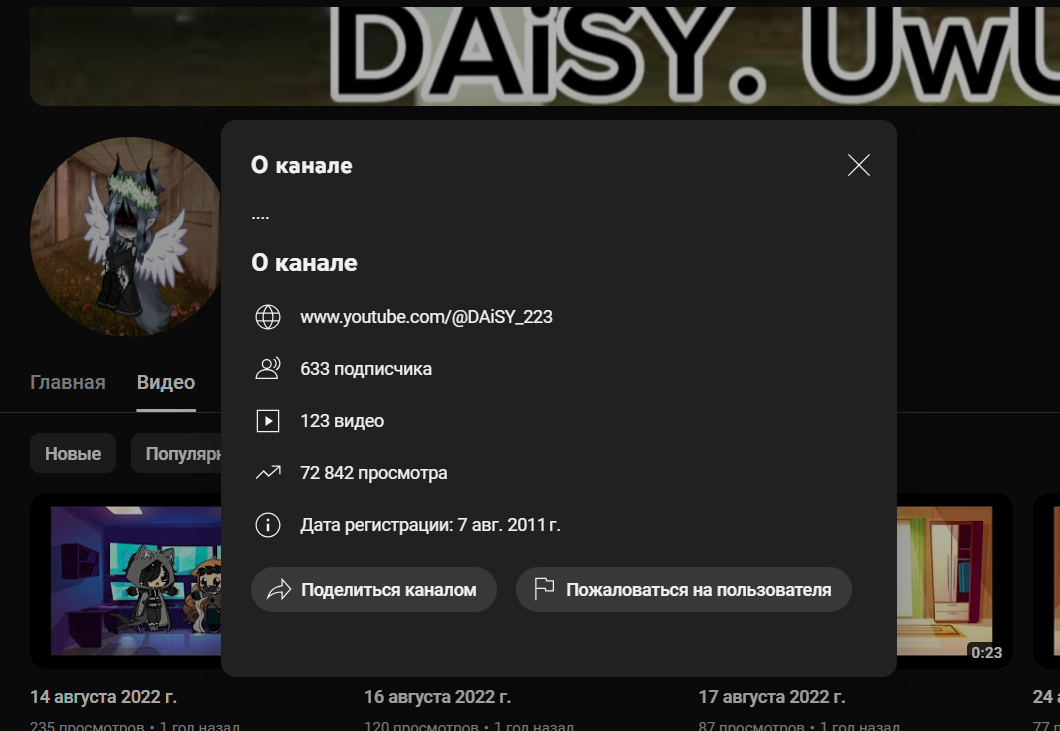Click Пожаловаться на пользователя button

click(x=683, y=590)
